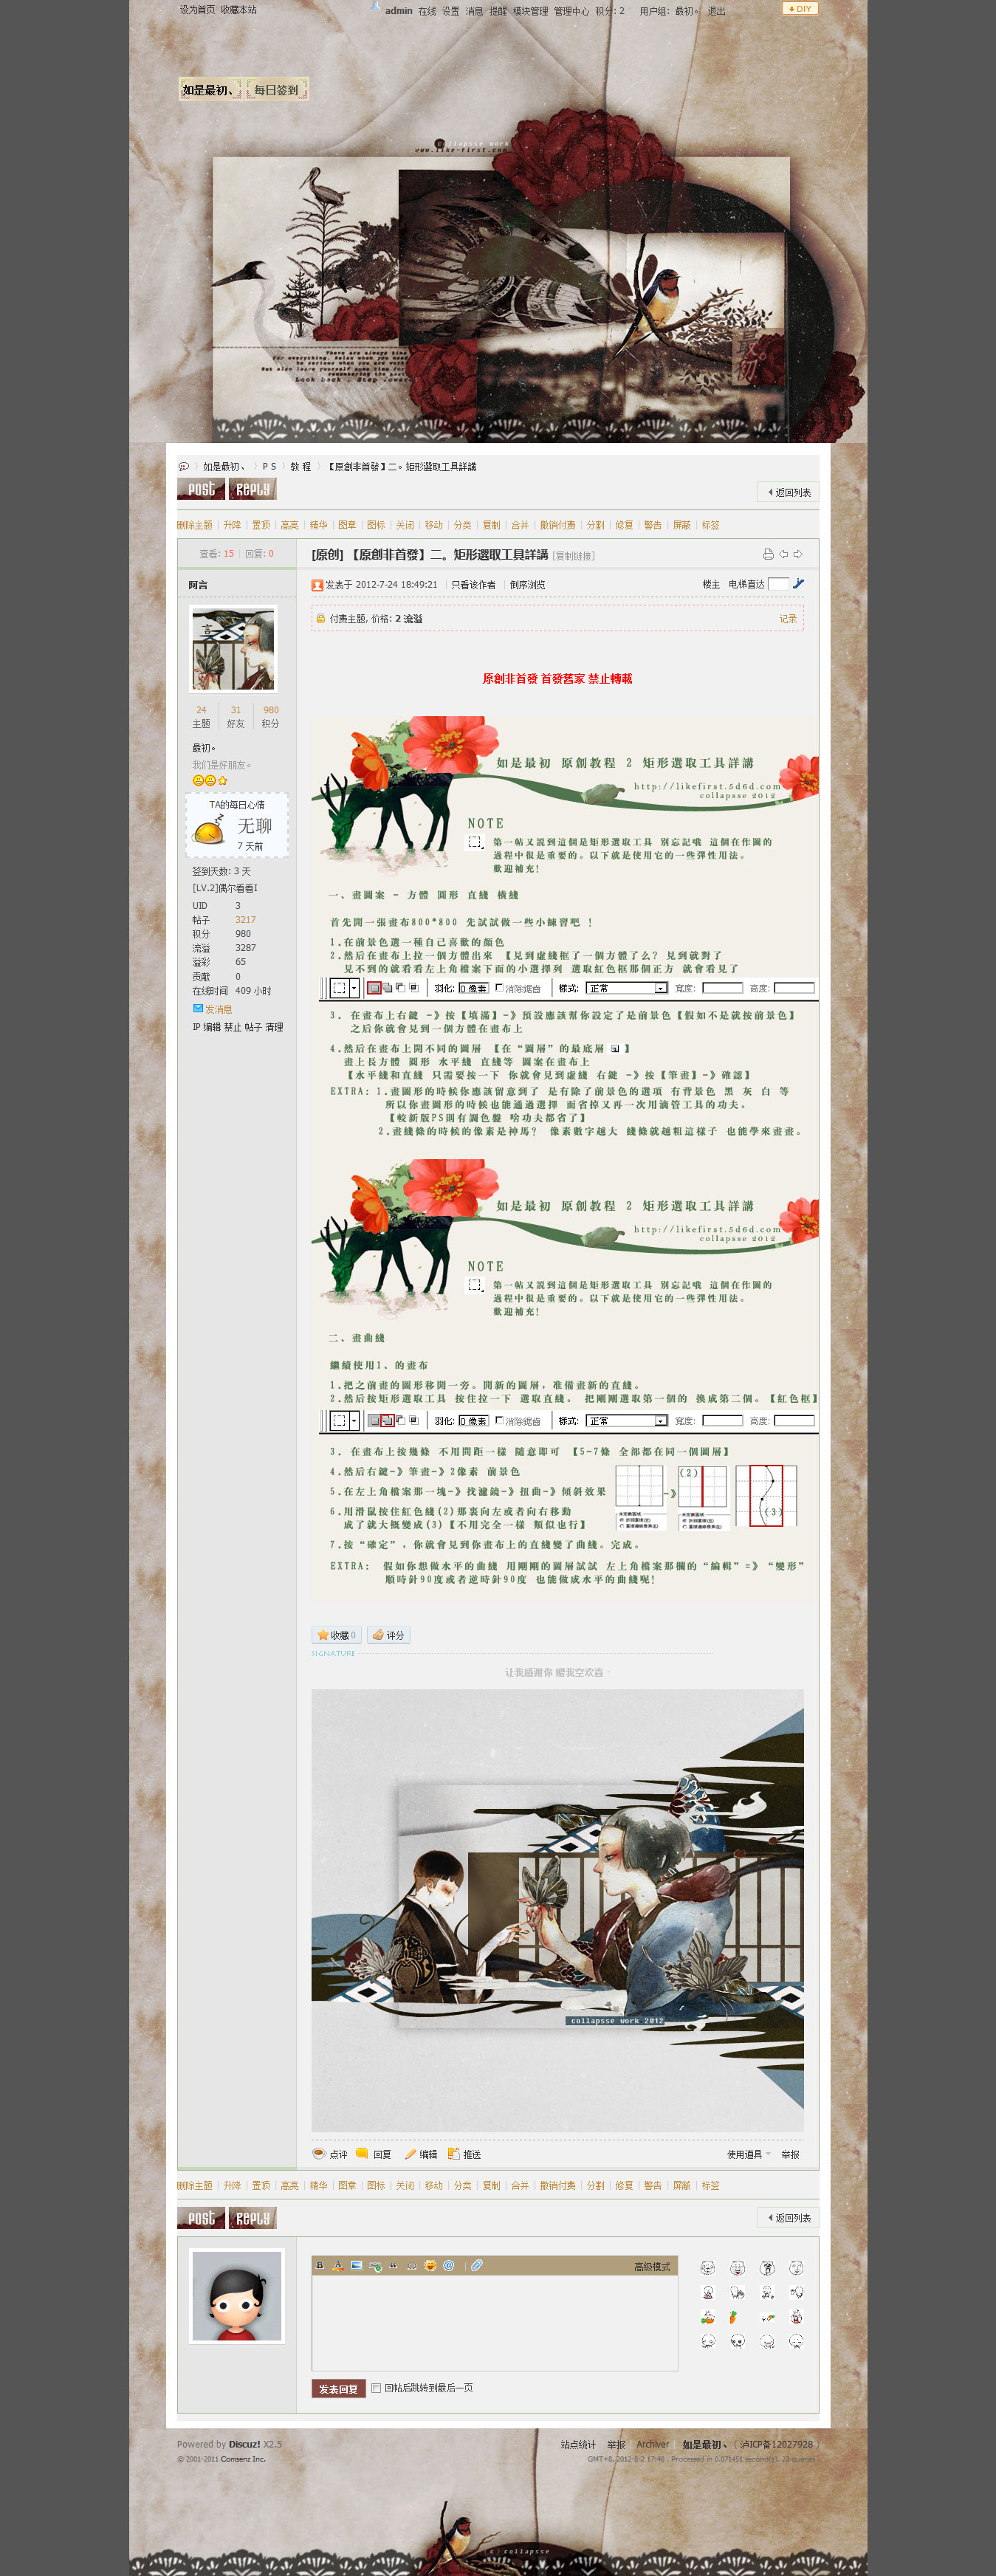This screenshot has width=996, height=2576.
Task: Click 设为首页 link
Action: (197, 10)
